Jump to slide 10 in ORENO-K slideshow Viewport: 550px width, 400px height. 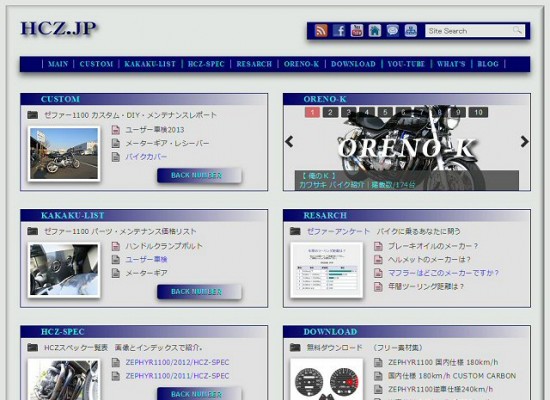coord(478,112)
